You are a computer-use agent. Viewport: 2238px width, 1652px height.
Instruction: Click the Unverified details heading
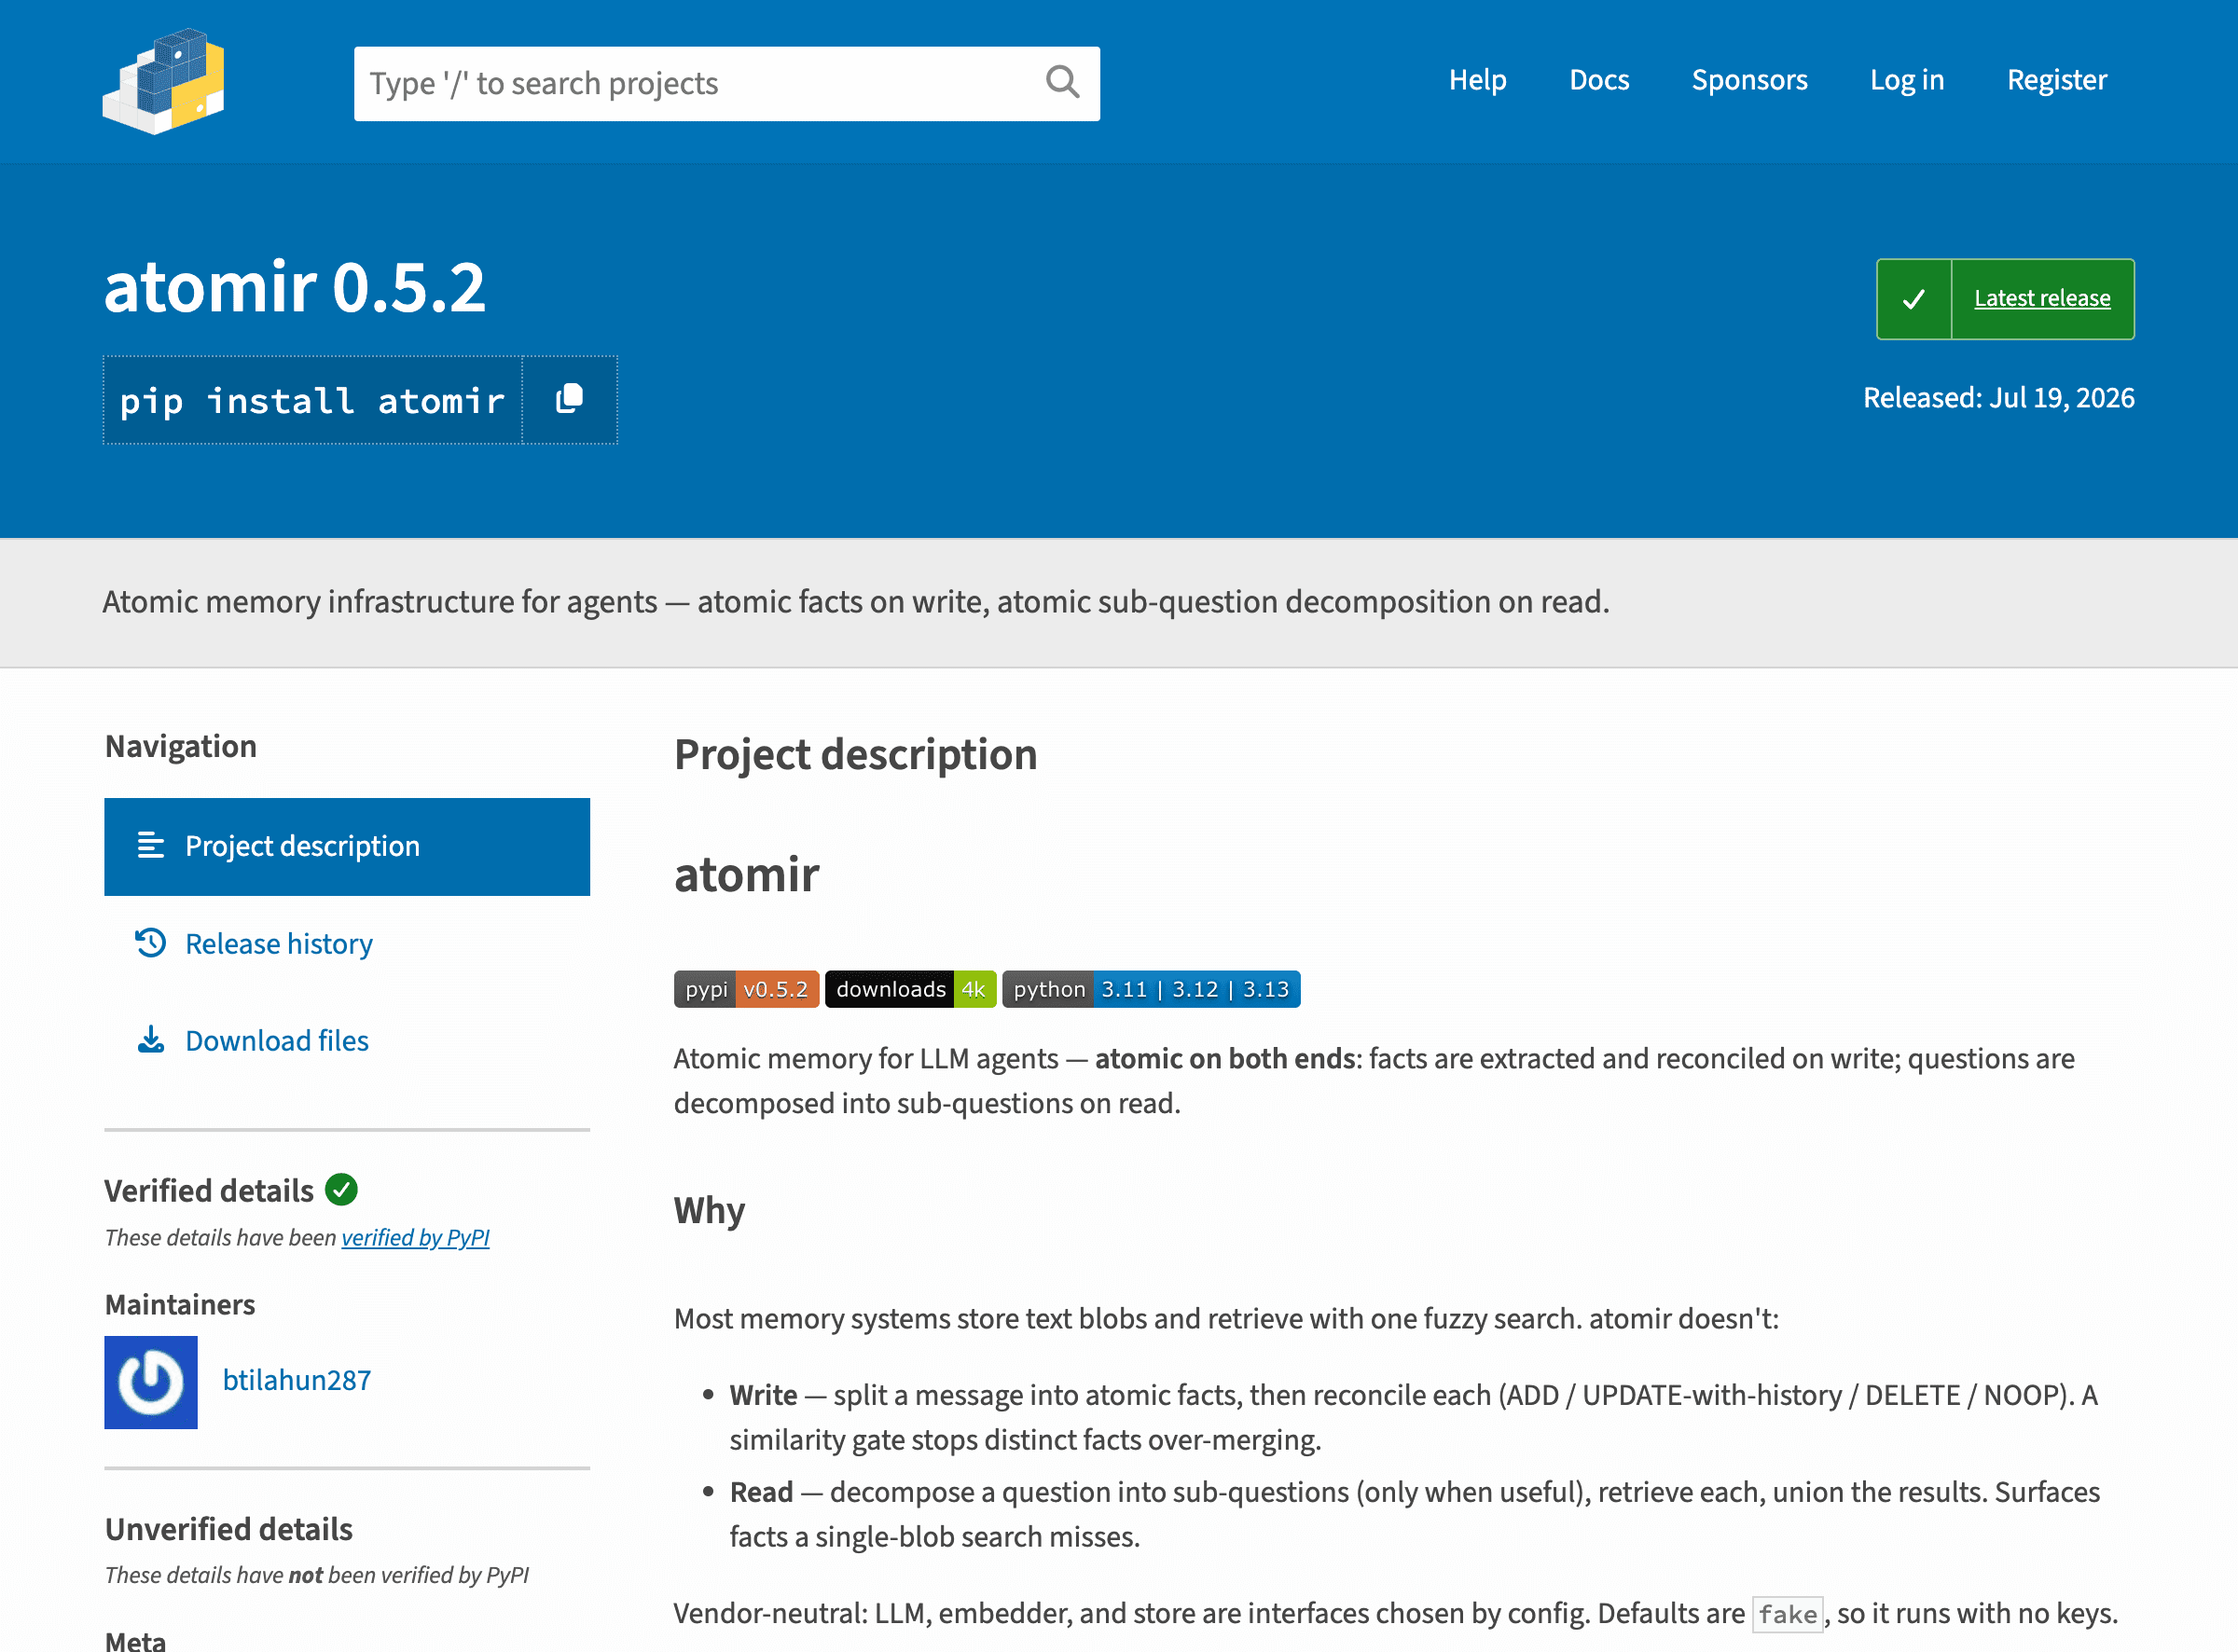229,1529
